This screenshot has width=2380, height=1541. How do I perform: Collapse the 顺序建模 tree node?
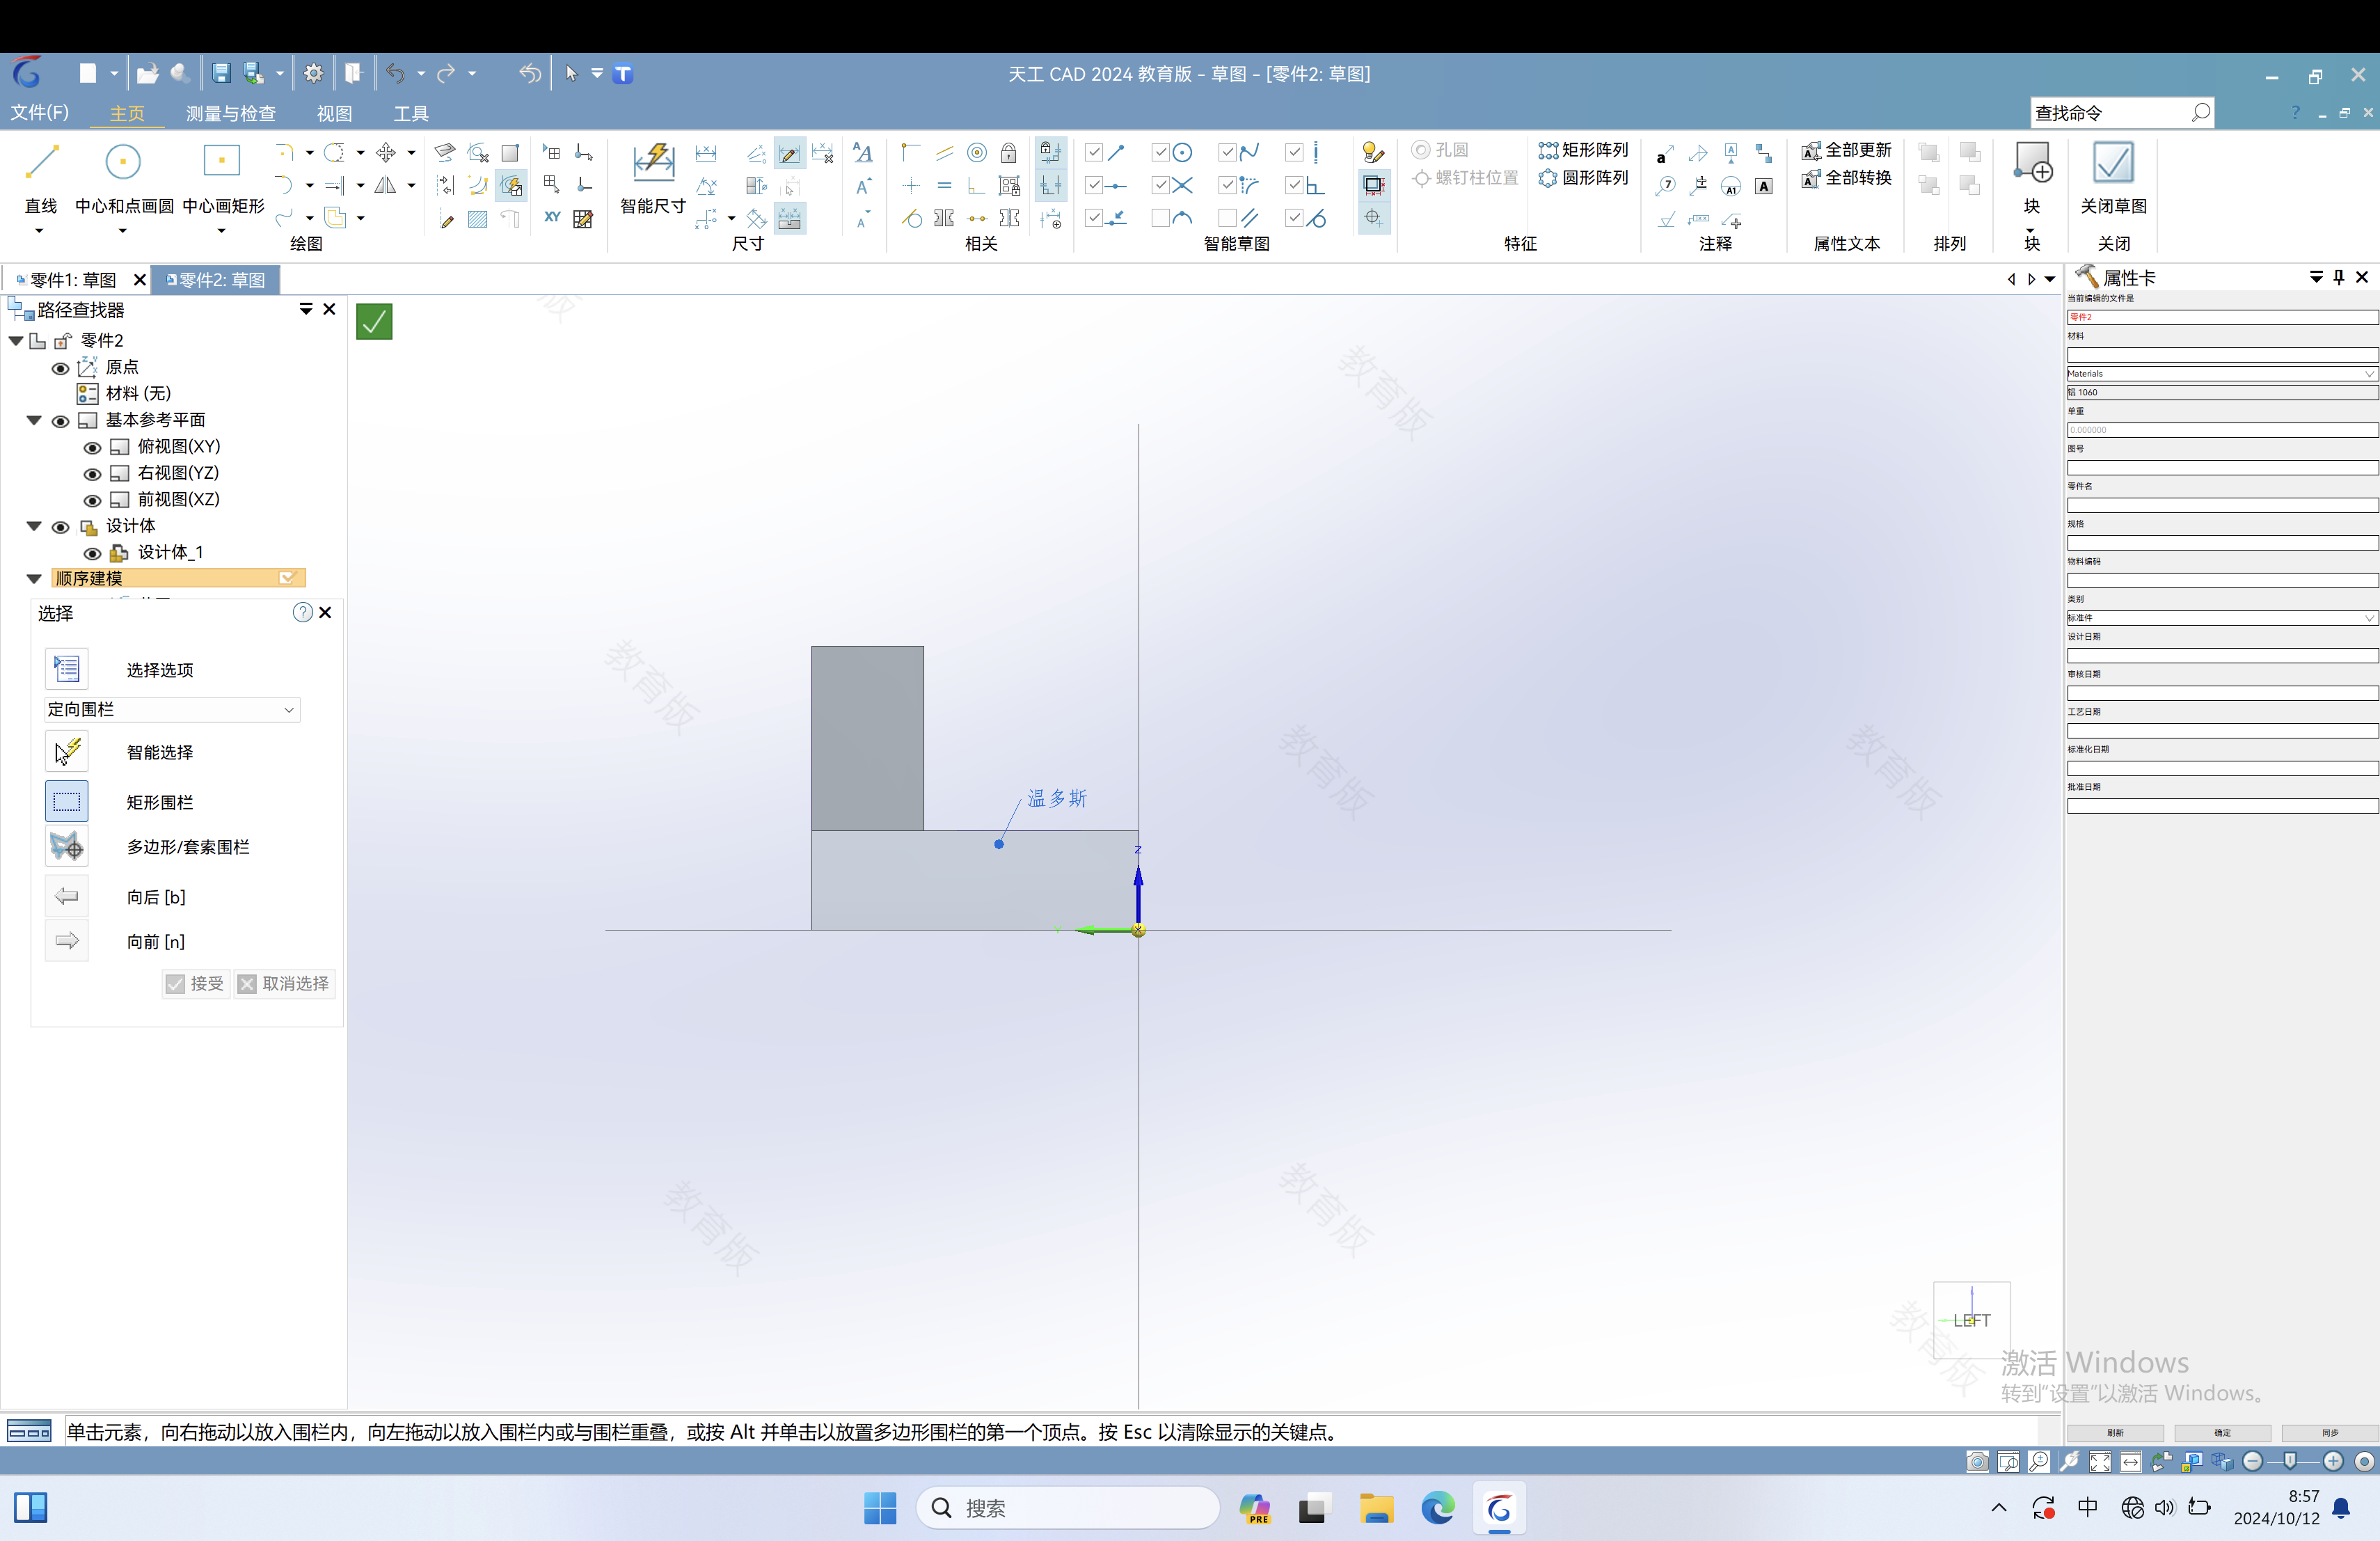point(34,579)
